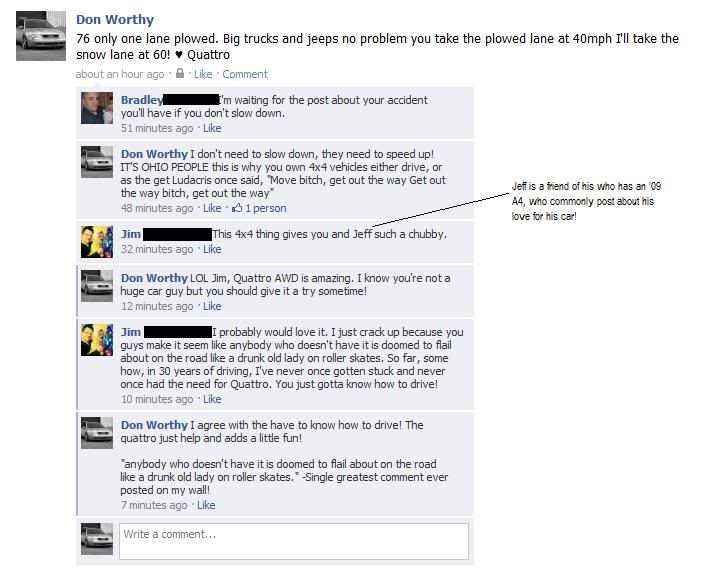Click in the Write a comment field

click(x=294, y=541)
